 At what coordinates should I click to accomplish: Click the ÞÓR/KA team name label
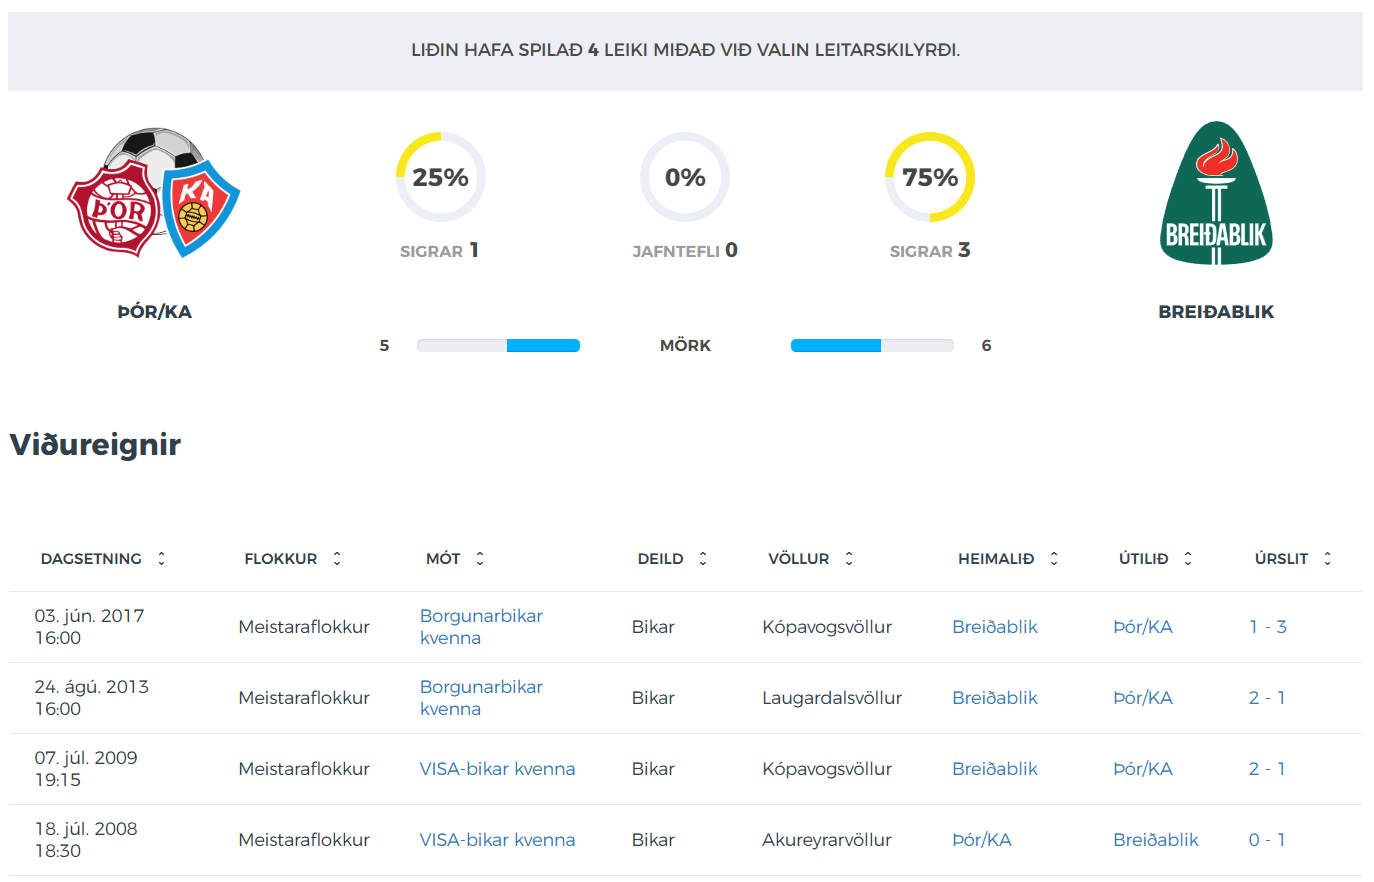(x=155, y=312)
